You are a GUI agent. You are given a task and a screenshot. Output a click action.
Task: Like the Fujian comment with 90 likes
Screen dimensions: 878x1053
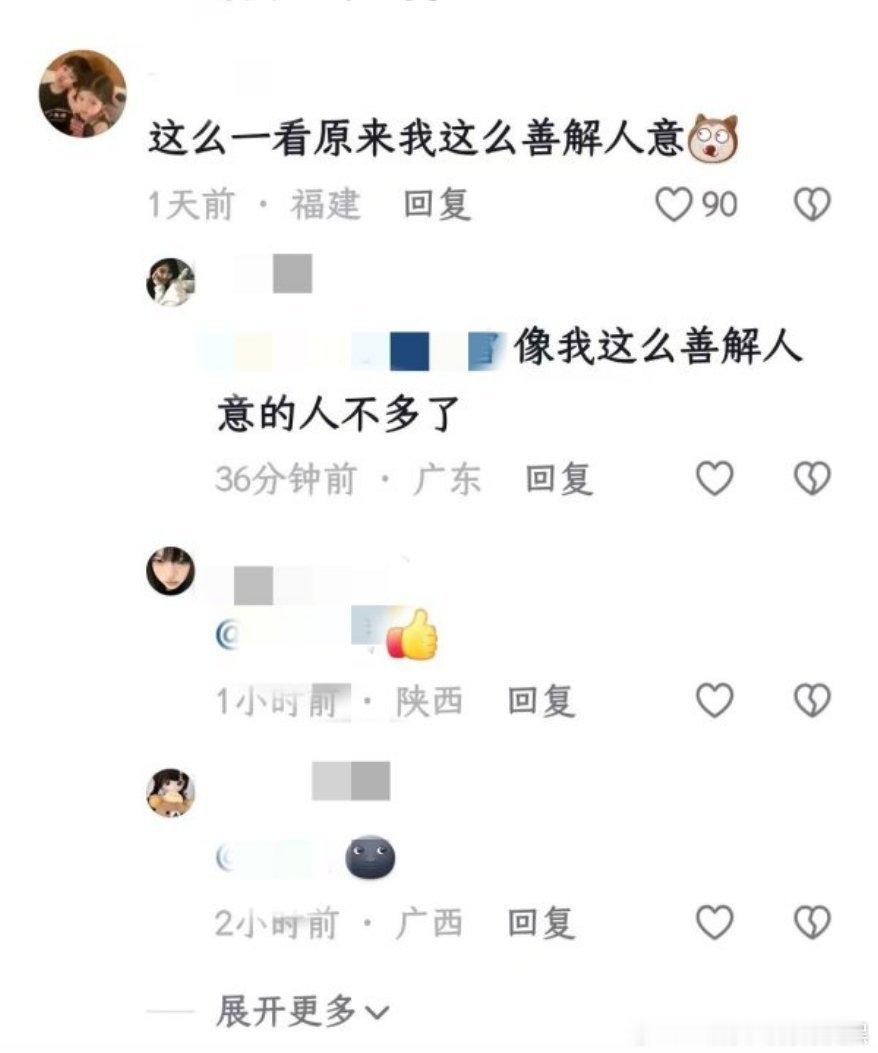tap(673, 204)
